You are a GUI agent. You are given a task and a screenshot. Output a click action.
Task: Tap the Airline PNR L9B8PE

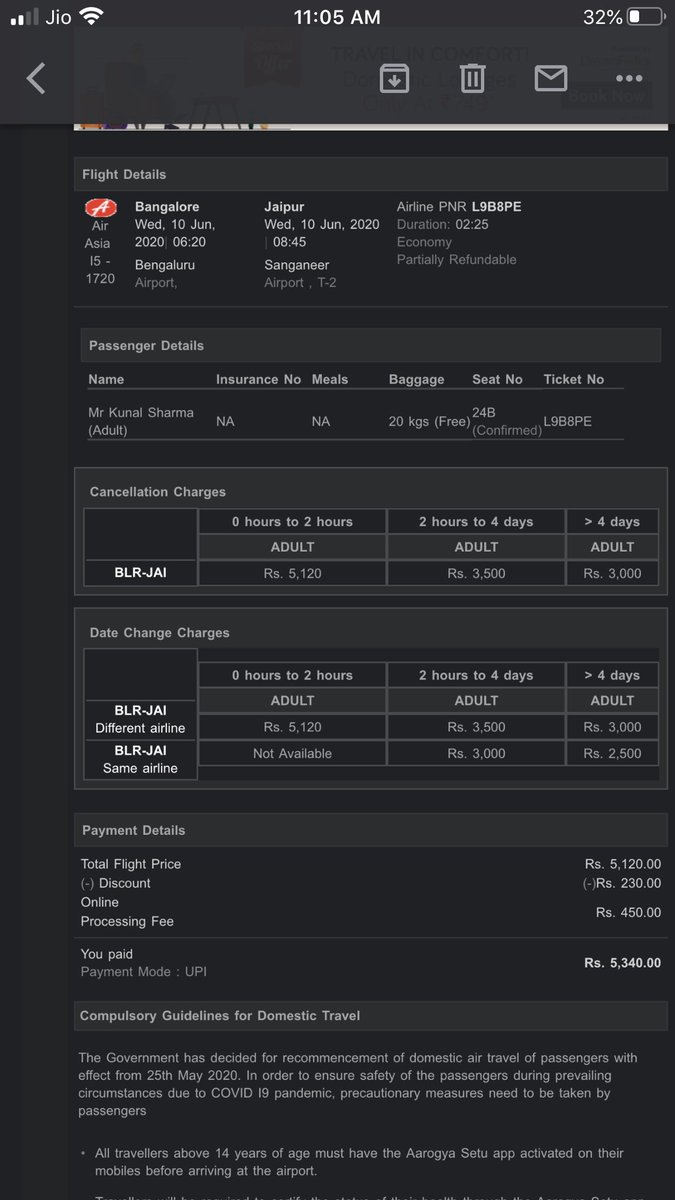click(x=459, y=207)
